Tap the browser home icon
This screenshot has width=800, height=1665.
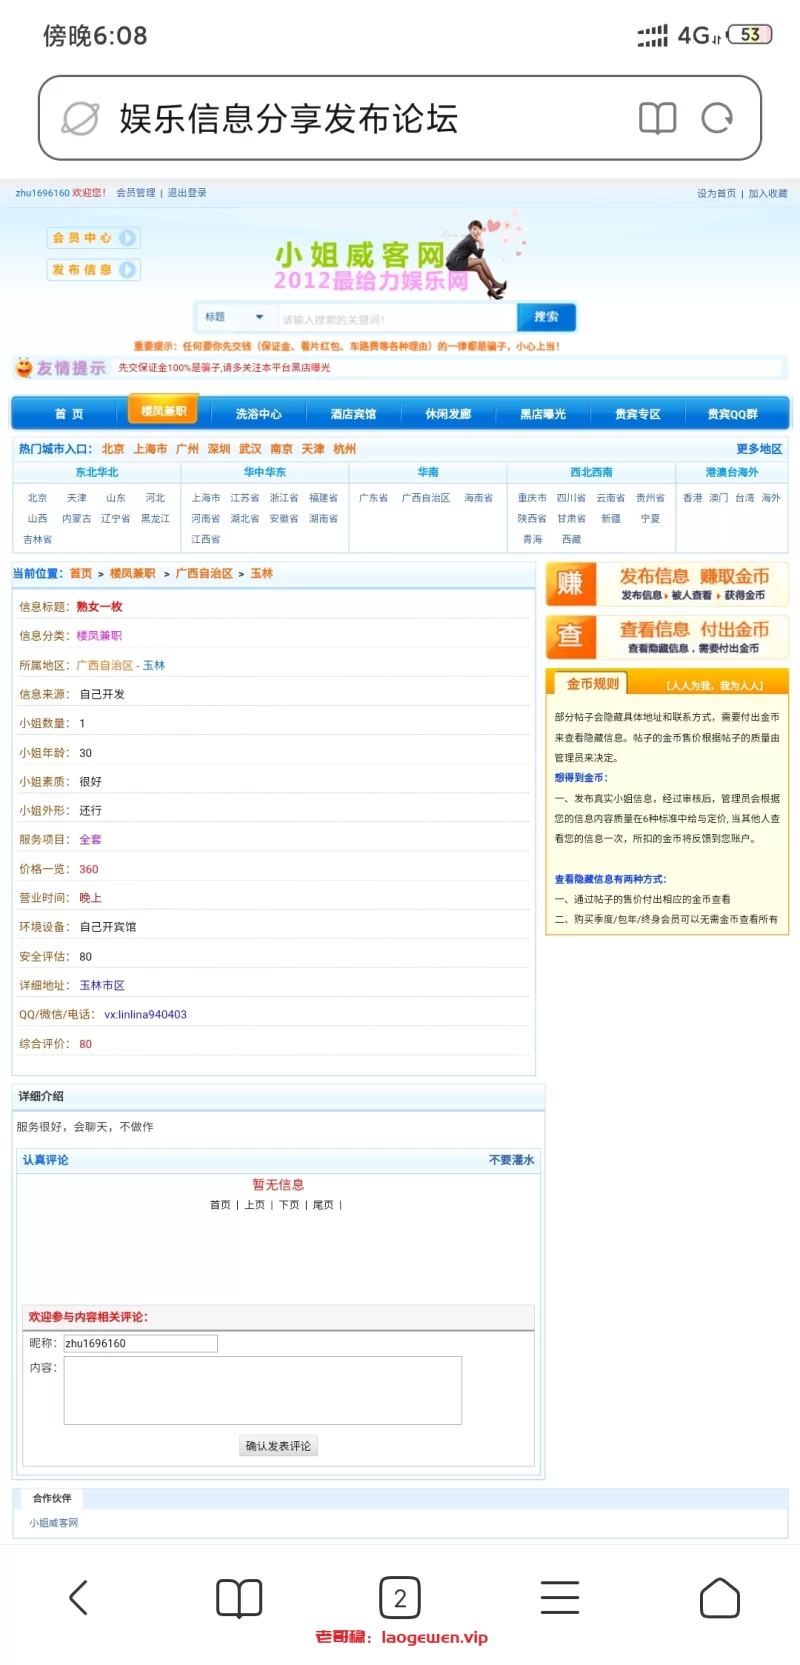(719, 1597)
